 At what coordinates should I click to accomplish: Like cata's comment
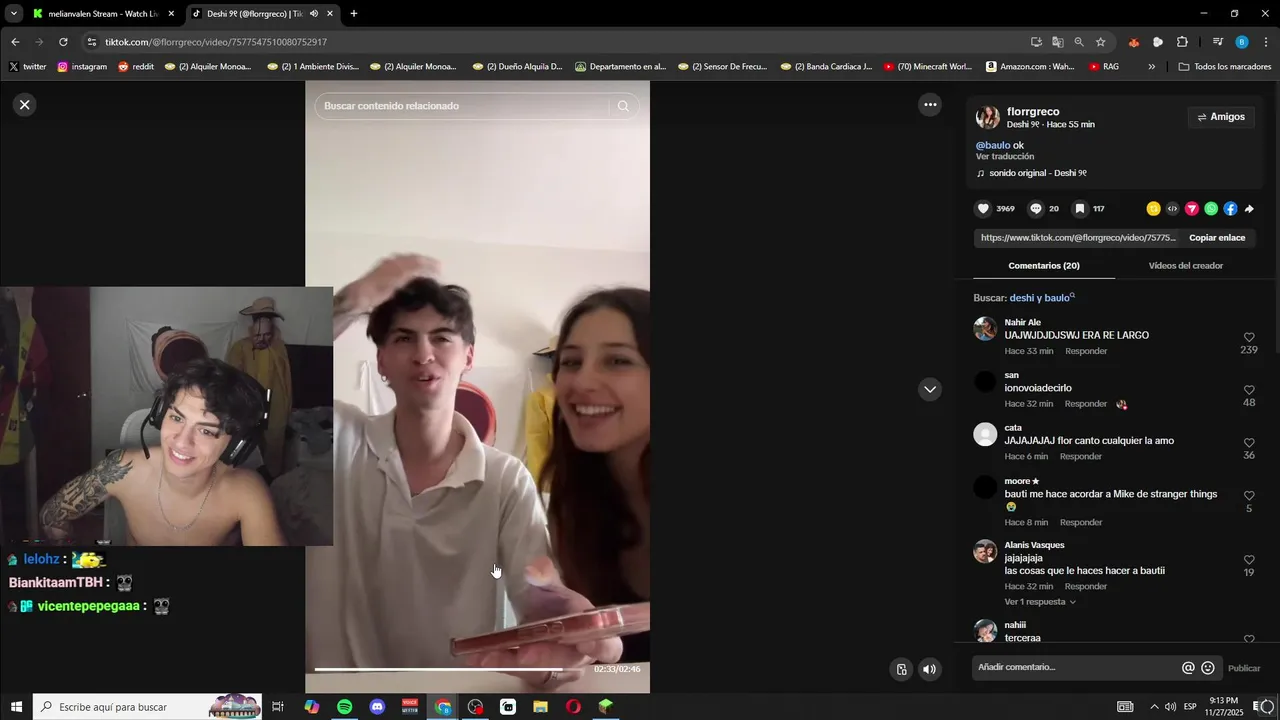(x=1249, y=443)
